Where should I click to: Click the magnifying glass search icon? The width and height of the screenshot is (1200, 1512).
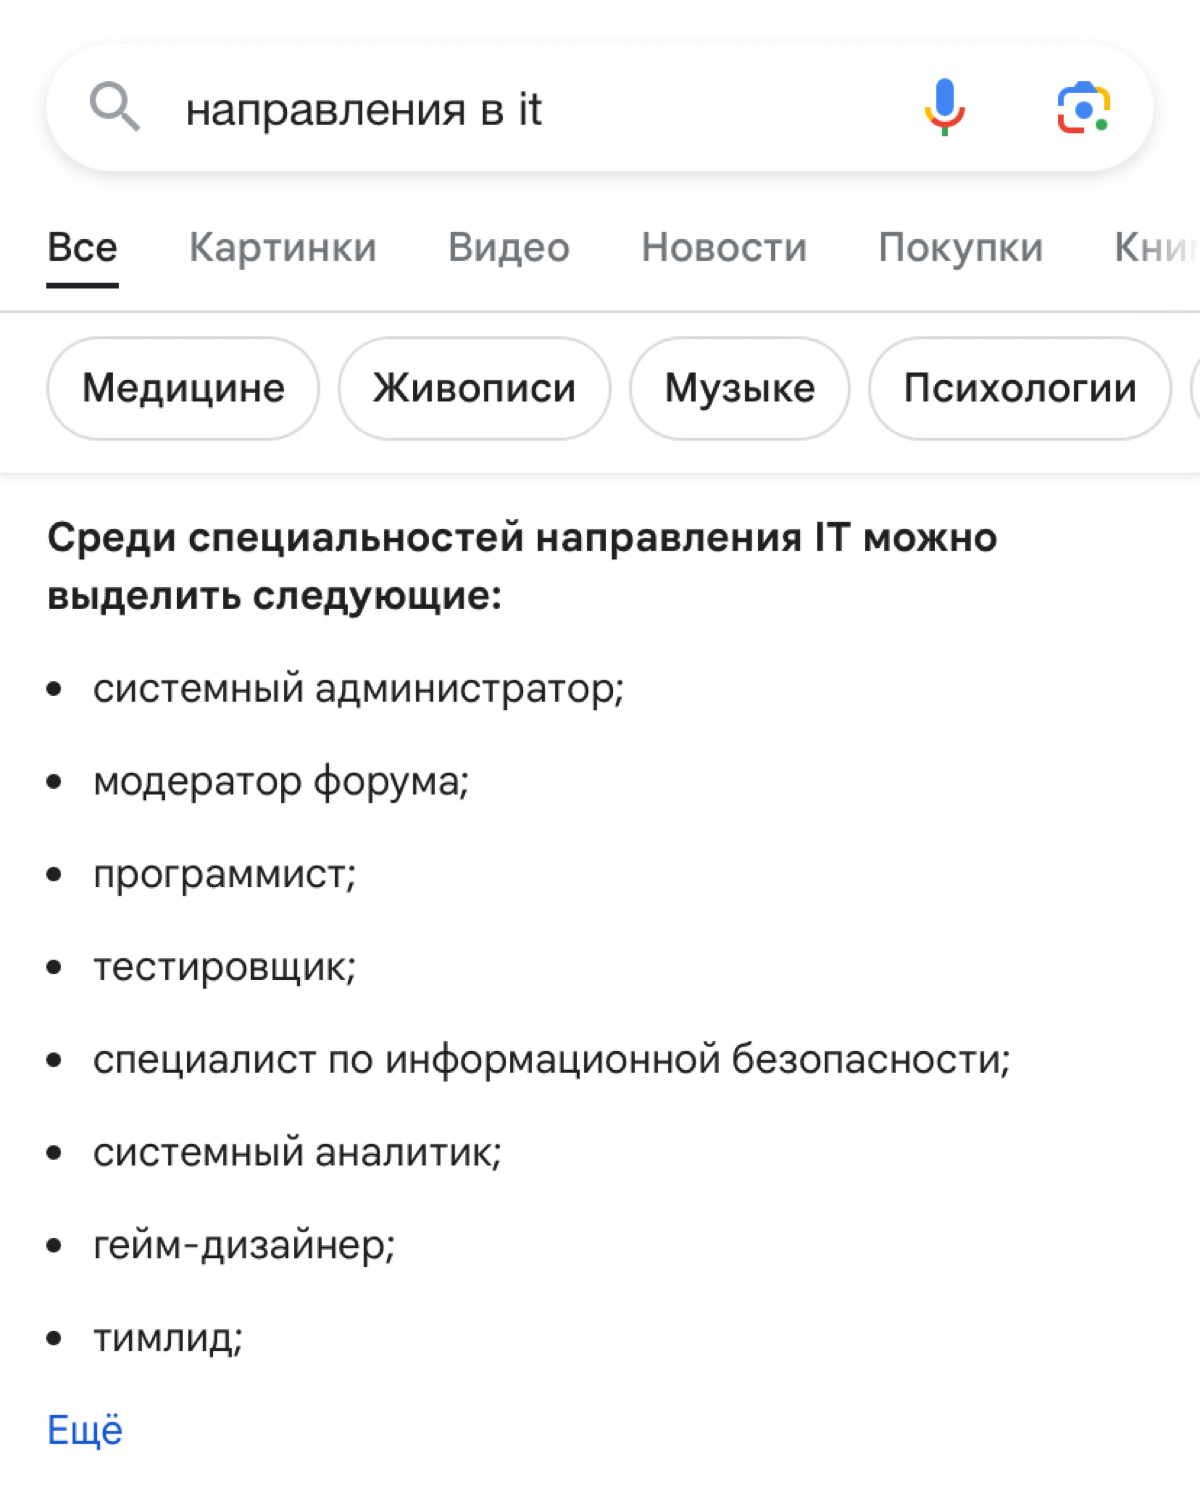(115, 107)
